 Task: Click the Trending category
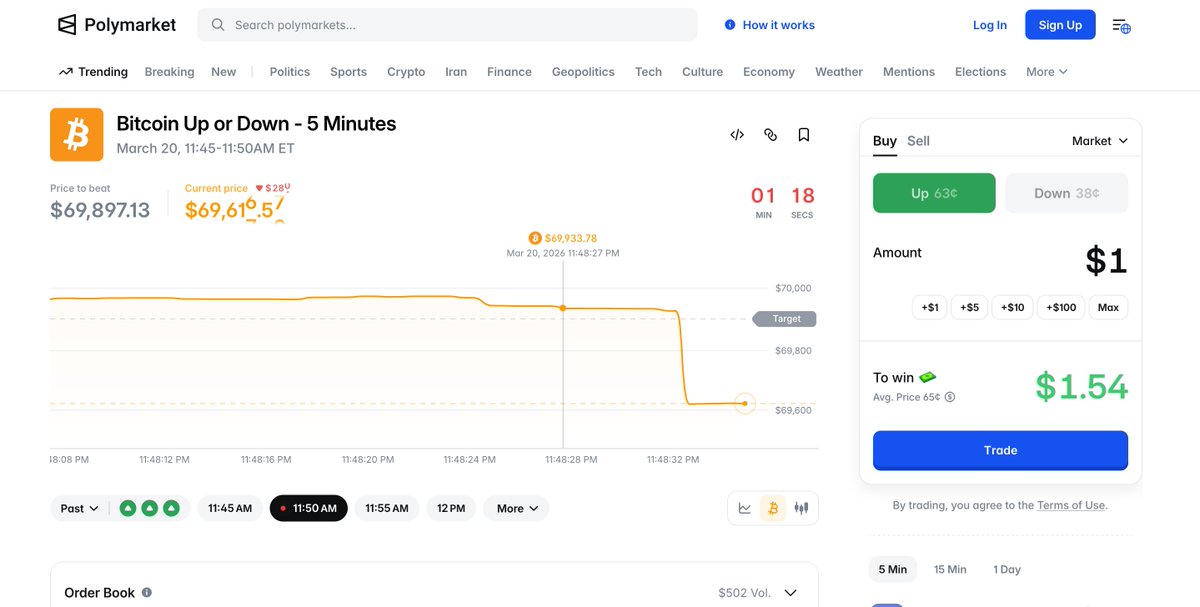click(93, 72)
